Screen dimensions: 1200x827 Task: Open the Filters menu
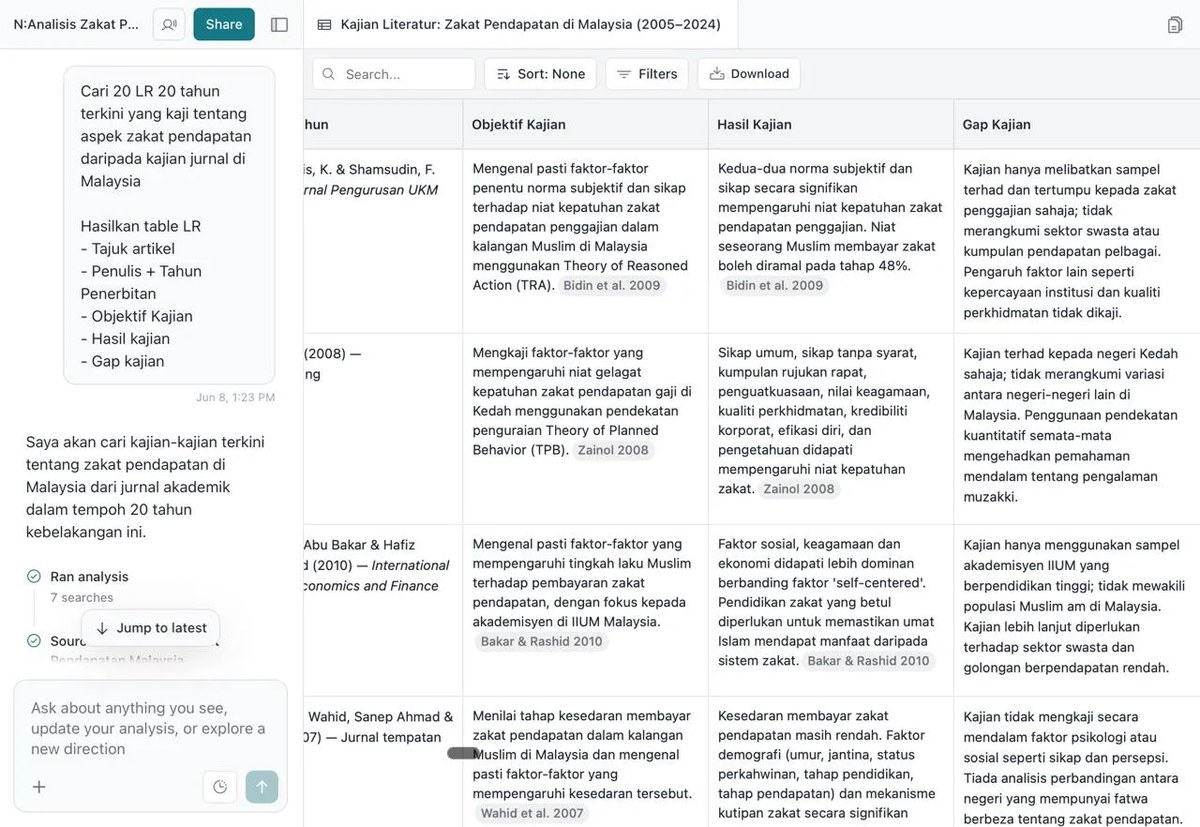tap(647, 74)
